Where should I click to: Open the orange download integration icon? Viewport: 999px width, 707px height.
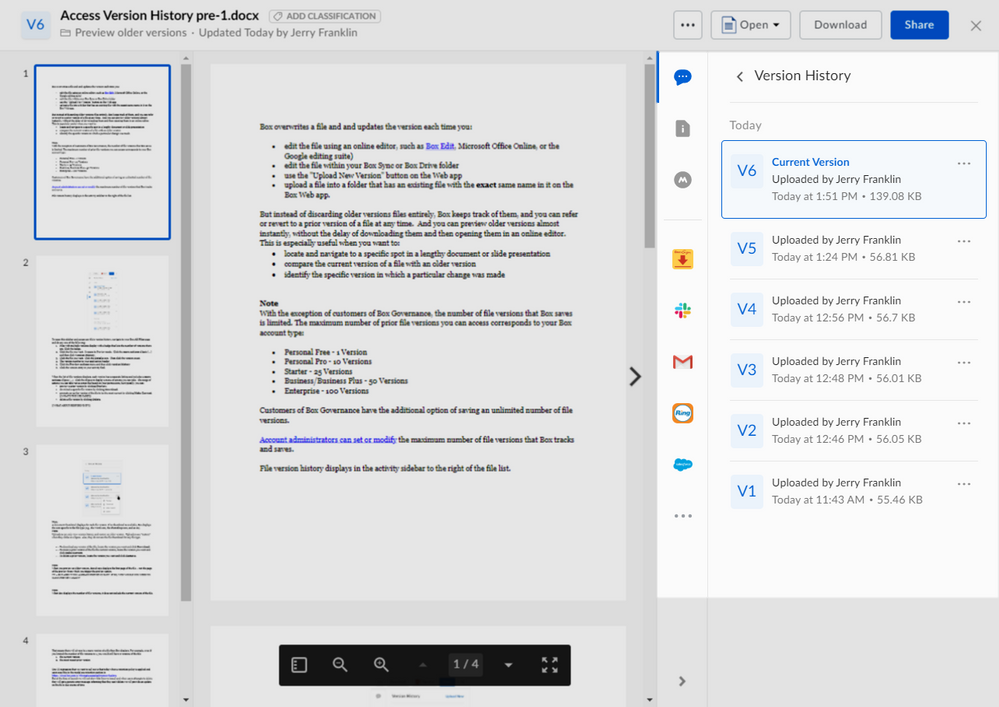coord(682,259)
